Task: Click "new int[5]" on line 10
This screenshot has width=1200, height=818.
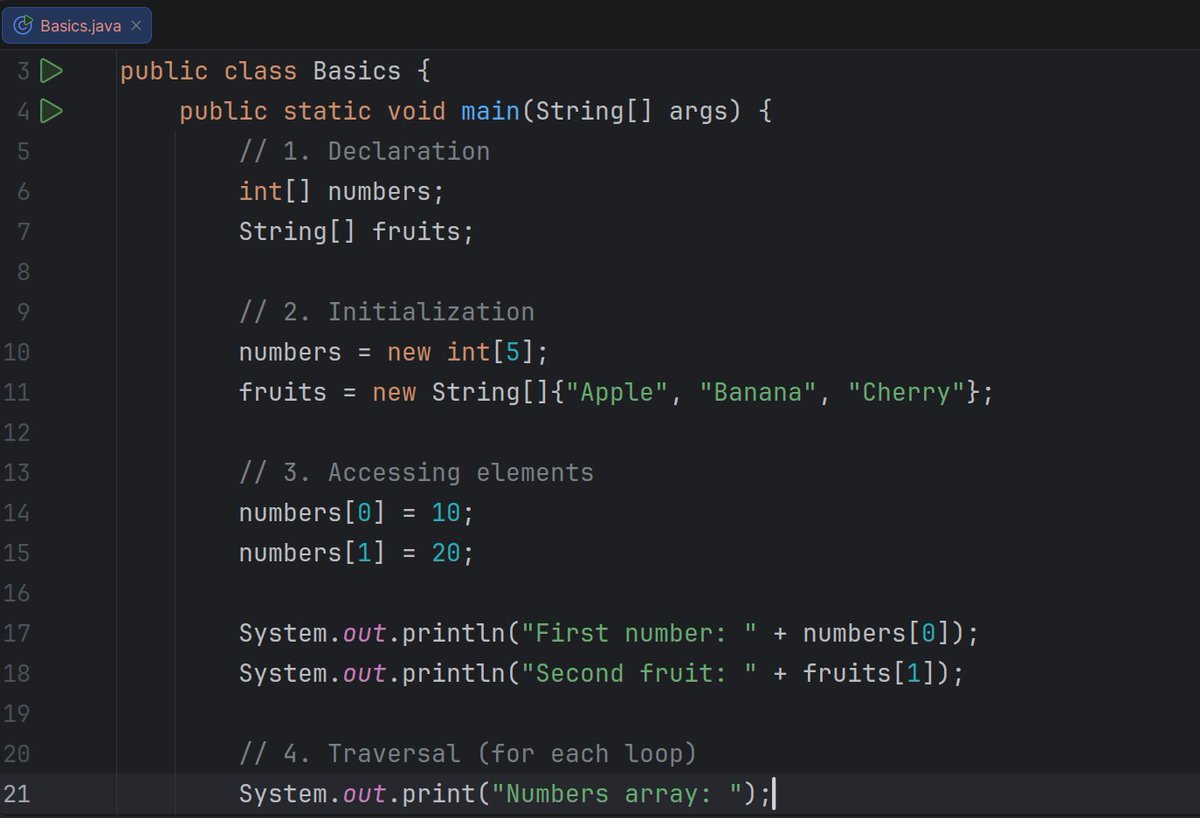Action: pyautogui.click(x=461, y=352)
